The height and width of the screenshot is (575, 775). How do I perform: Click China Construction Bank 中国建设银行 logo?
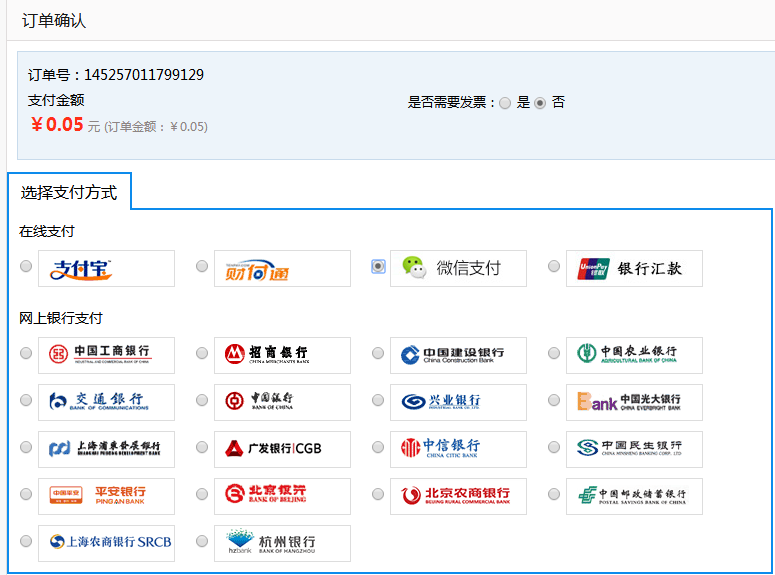pos(458,355)
